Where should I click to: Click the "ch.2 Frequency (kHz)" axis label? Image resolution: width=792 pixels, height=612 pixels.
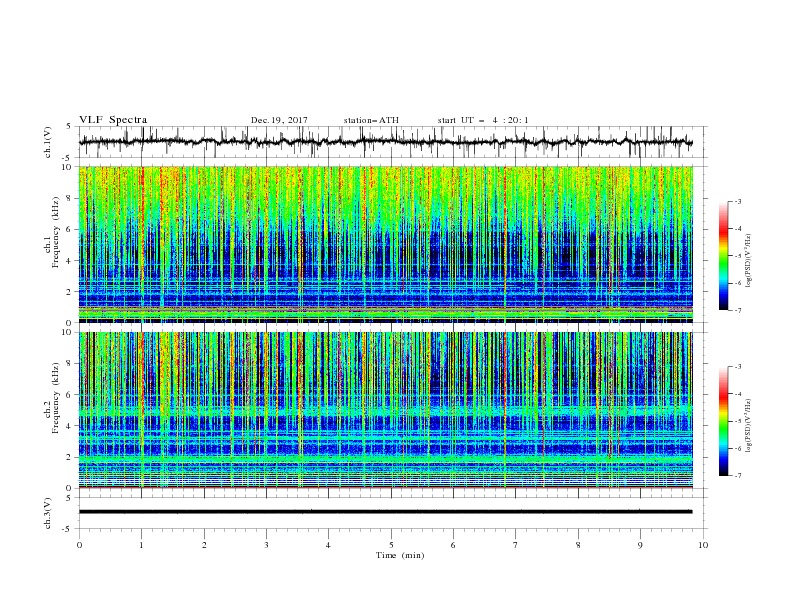tap(52, 399)
